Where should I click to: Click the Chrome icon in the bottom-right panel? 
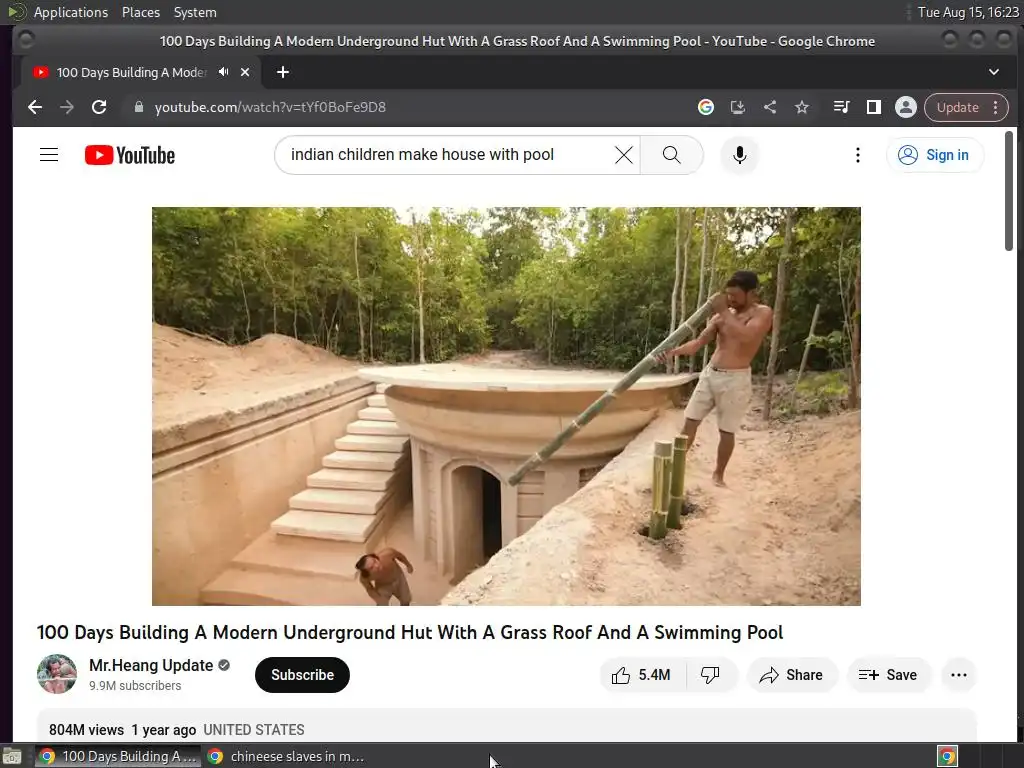pos(948,756)
